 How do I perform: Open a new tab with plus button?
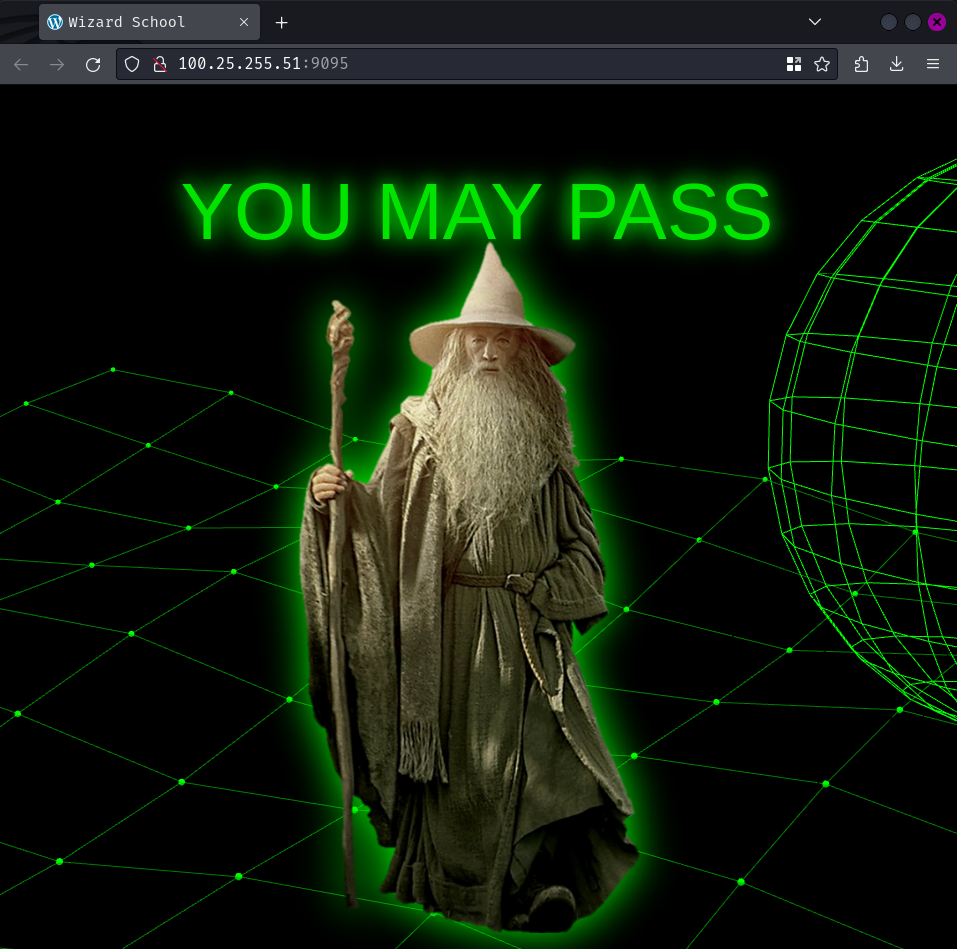(x=281, y=23)
